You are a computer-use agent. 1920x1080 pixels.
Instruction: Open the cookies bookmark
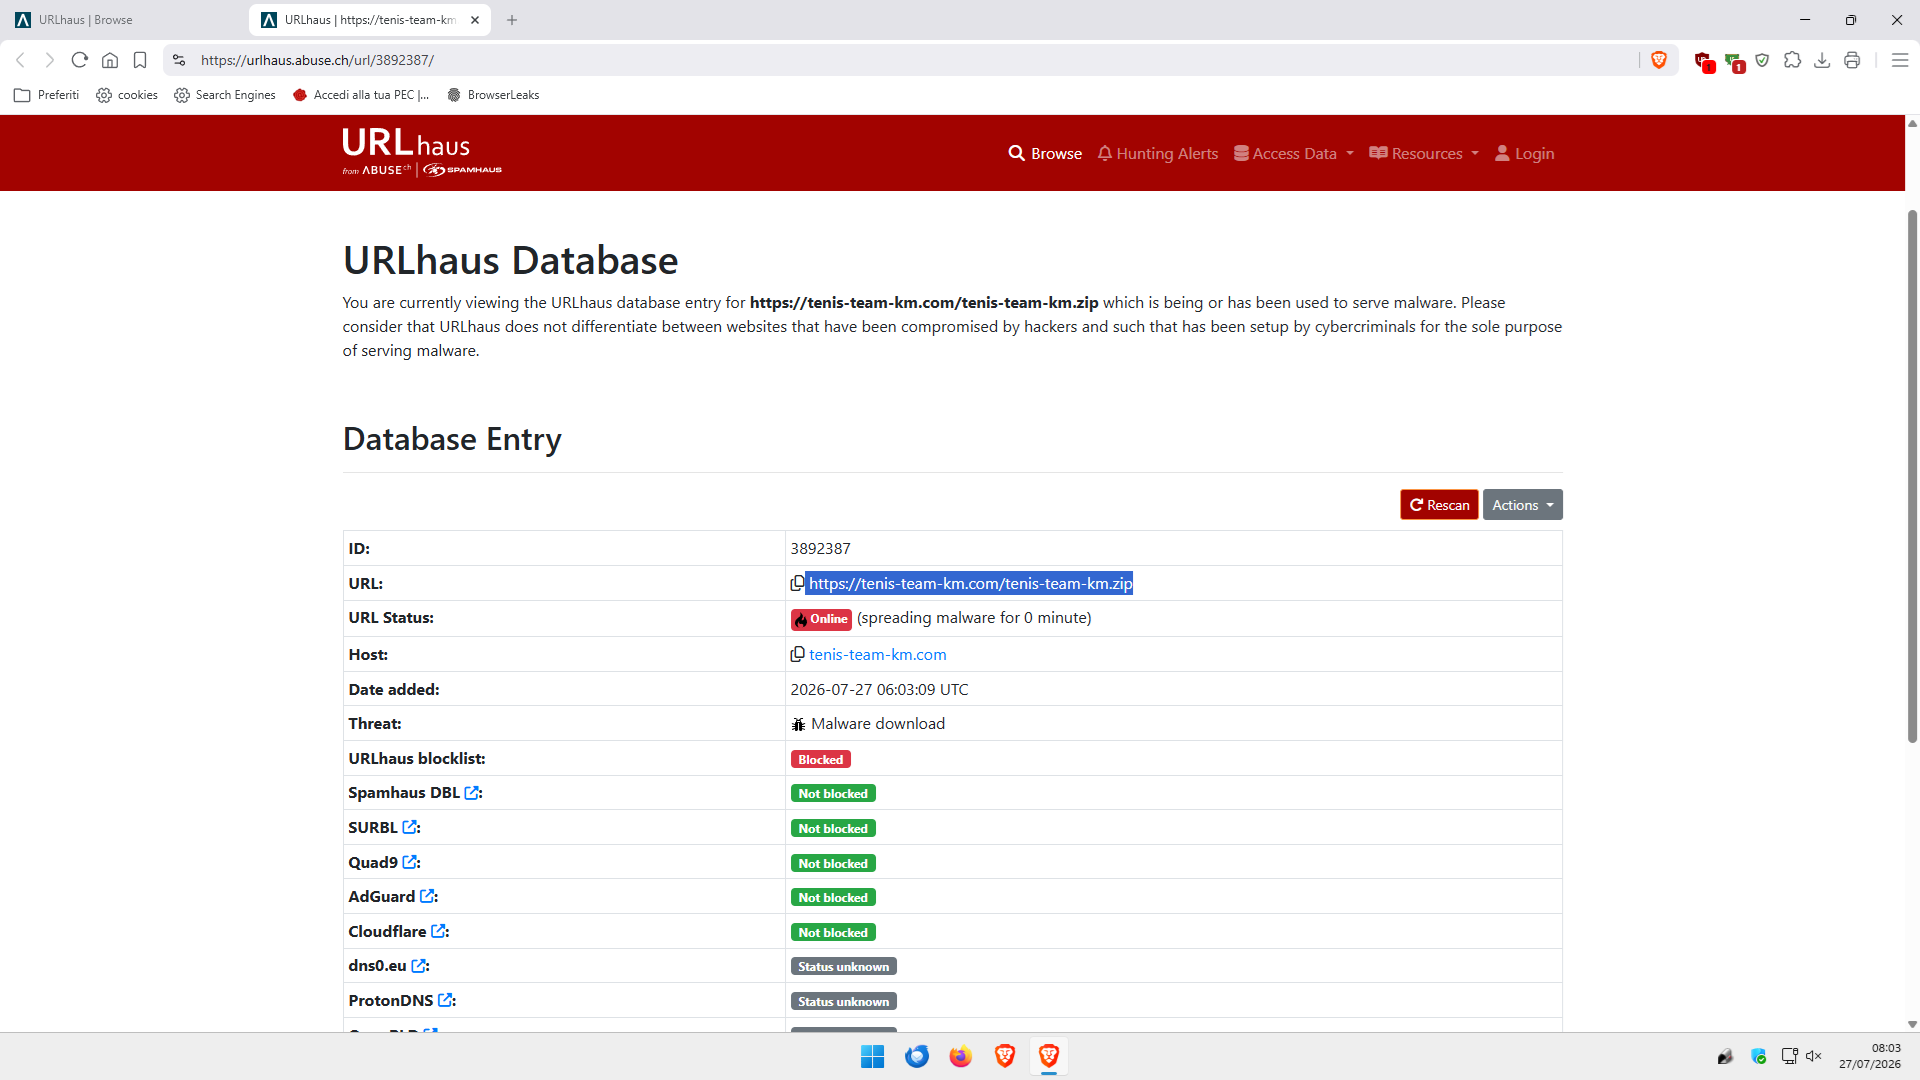127,95
